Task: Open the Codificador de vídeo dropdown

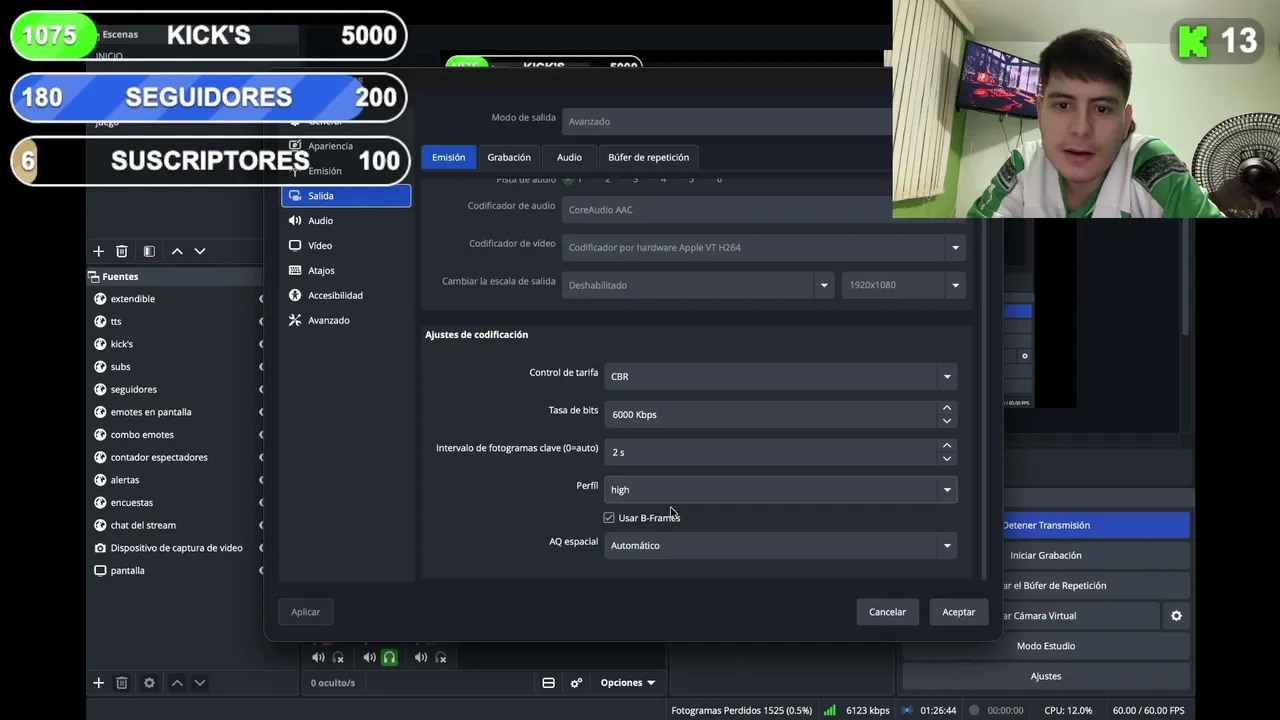Action: click(x=764, y=248)
